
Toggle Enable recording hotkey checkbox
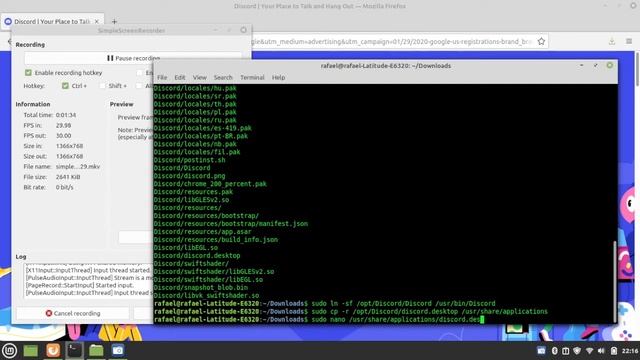28,73
